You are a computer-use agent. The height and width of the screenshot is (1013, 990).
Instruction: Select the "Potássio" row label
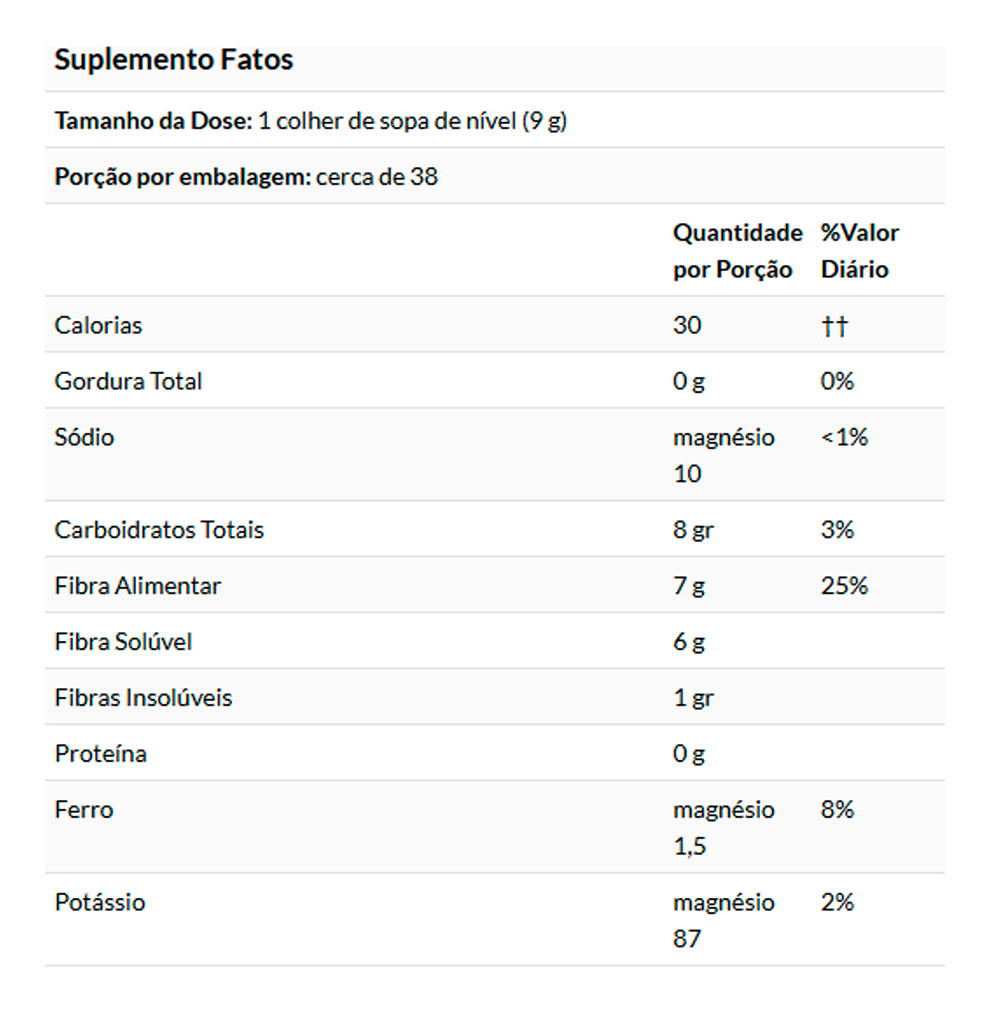pyautogui.click(x=99, y=902)
